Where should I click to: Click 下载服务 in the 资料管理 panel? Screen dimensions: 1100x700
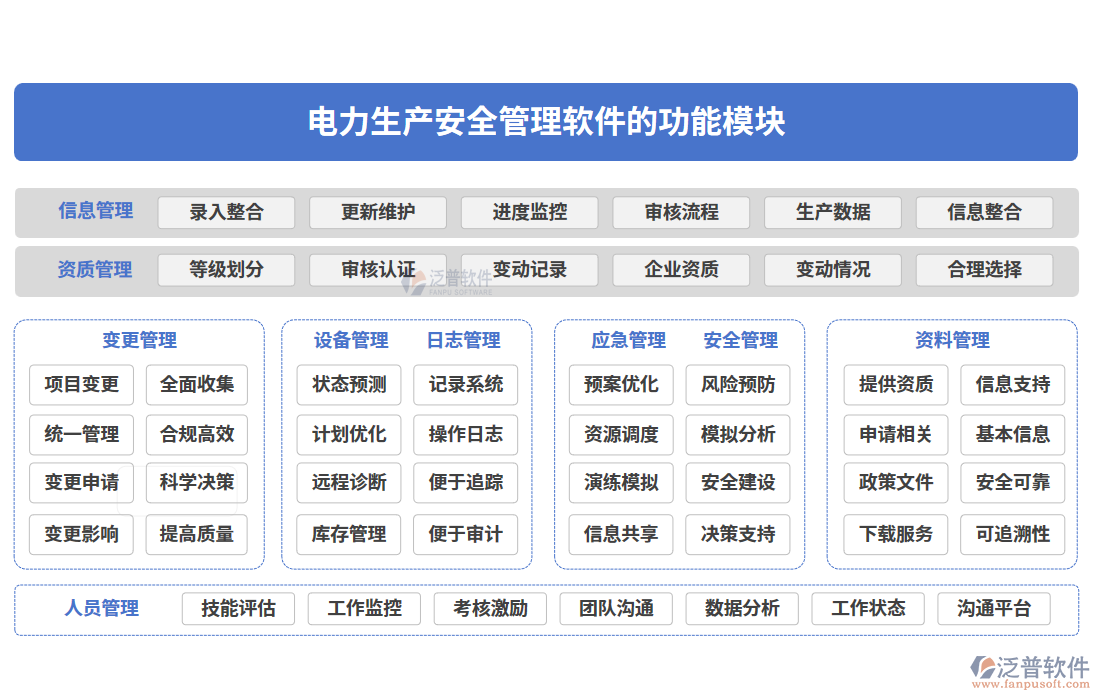click(x=896, y=535)
